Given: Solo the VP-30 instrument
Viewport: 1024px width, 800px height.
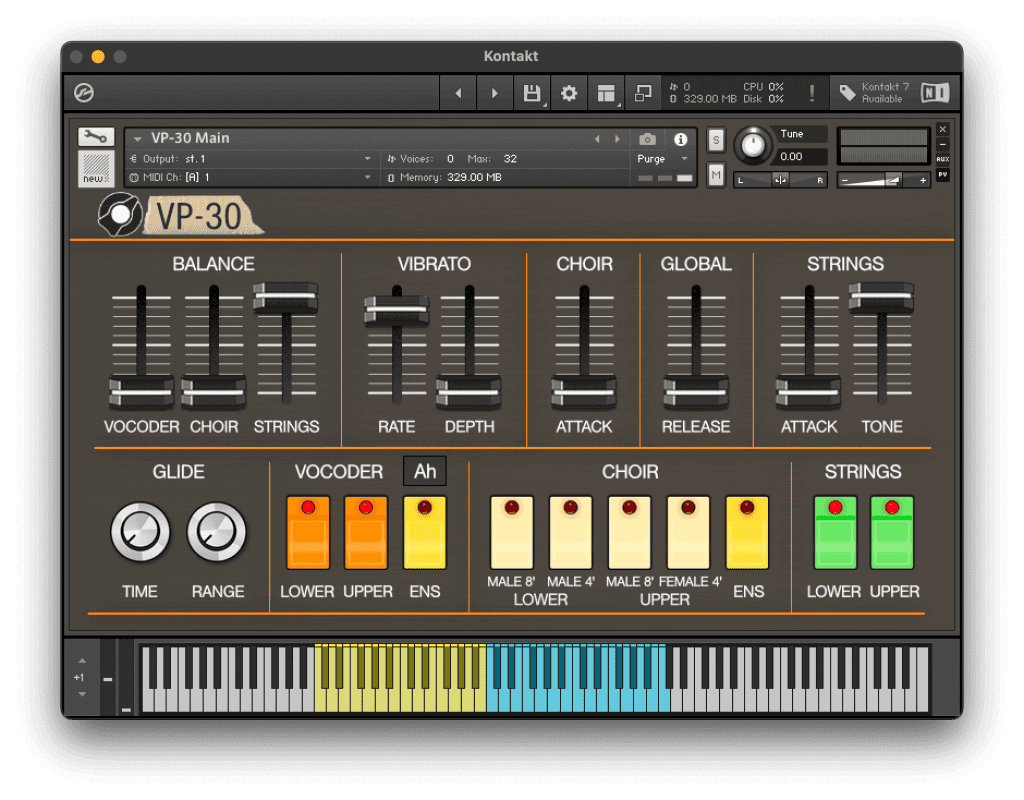Looking at the screenshot, I should point(716,140).
